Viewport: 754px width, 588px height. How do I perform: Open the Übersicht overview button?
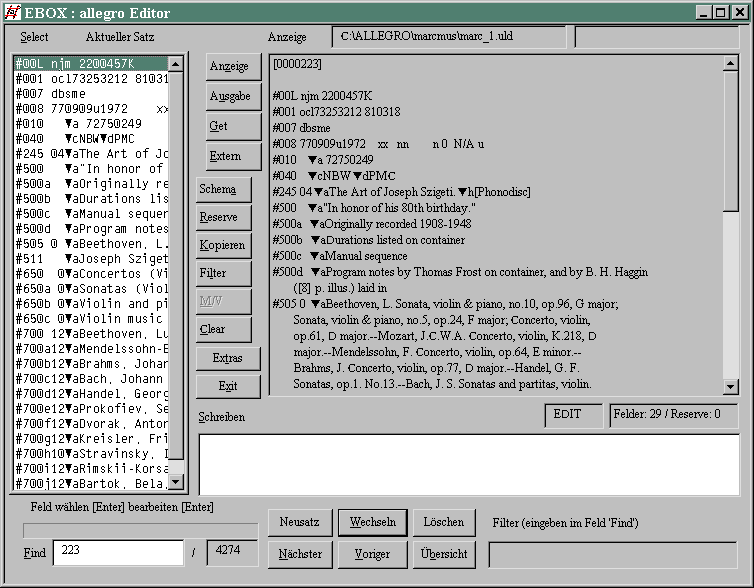coord(443,554)
